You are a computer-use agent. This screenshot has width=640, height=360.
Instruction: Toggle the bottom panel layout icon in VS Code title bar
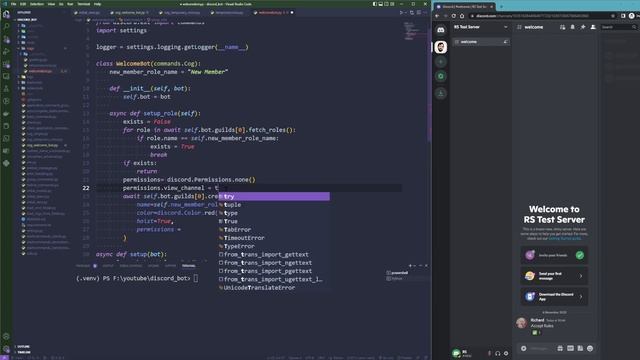pos(380,4)
